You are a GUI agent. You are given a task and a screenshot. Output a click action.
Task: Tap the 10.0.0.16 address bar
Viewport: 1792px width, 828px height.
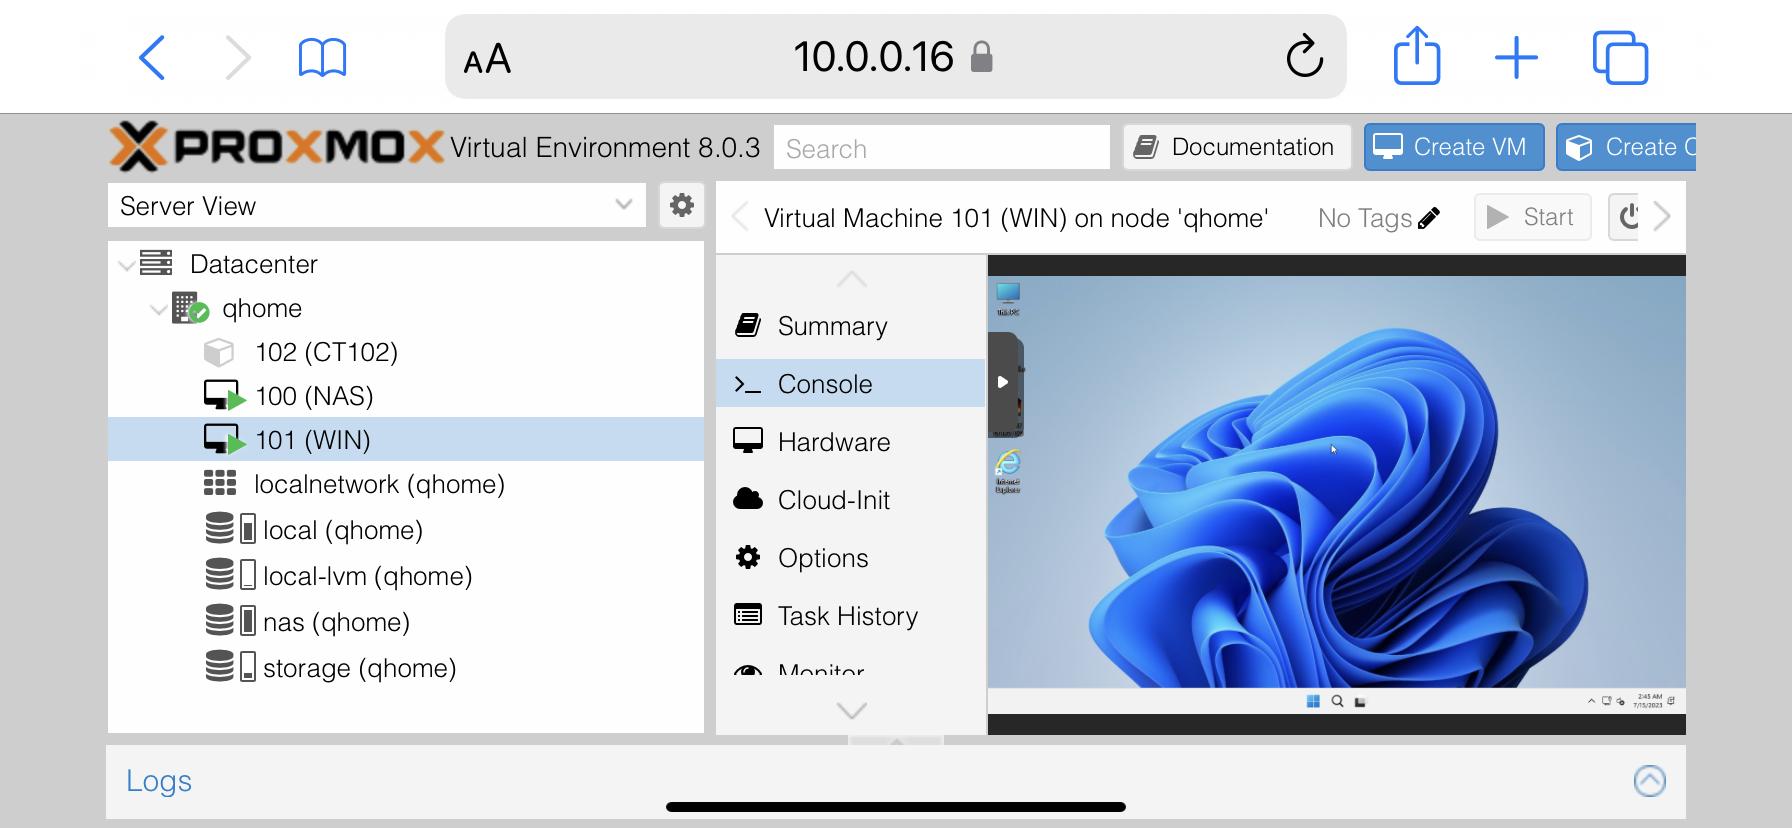(x=895, y=56)
